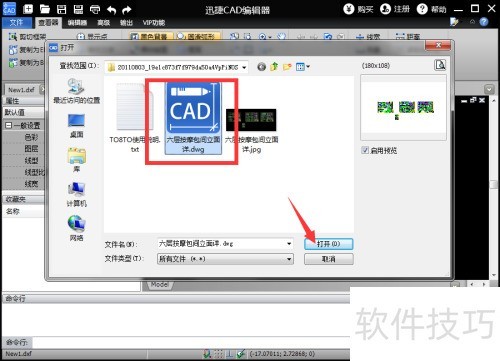Expand the 文件名 combo box arrow

(x=289, y=244)
